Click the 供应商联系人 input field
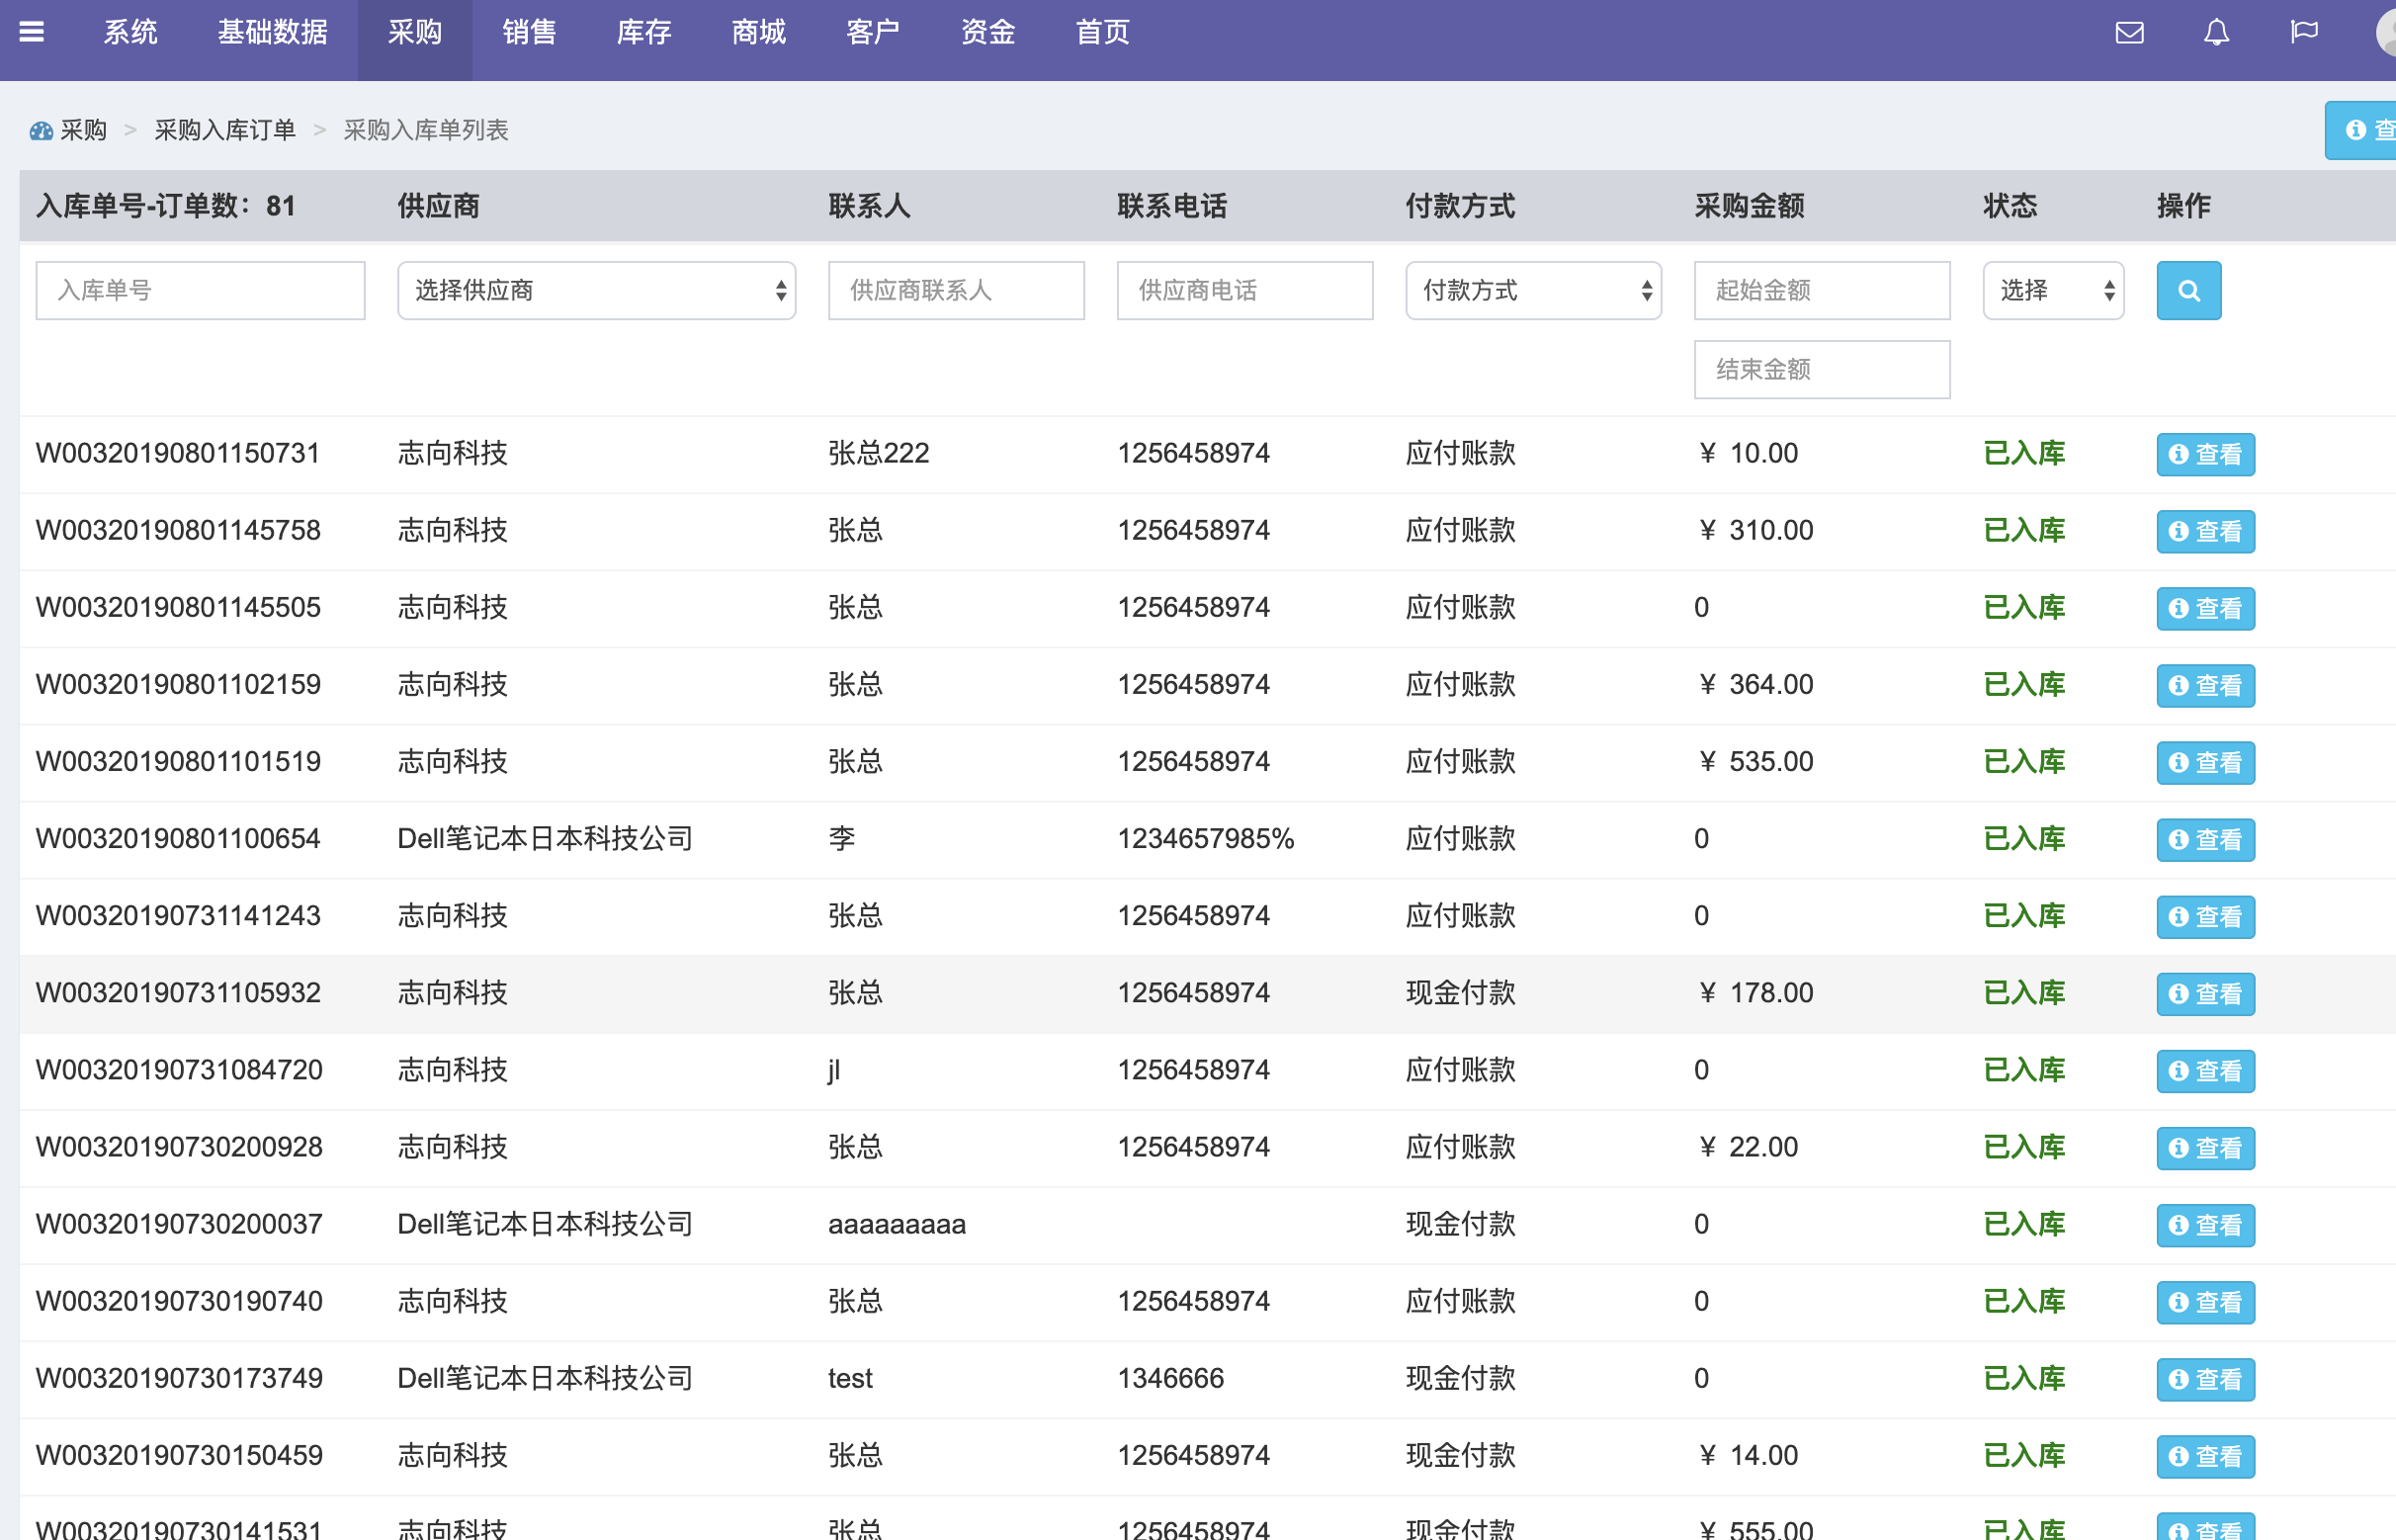2396x1540 pixels. (x=956, y=291)
